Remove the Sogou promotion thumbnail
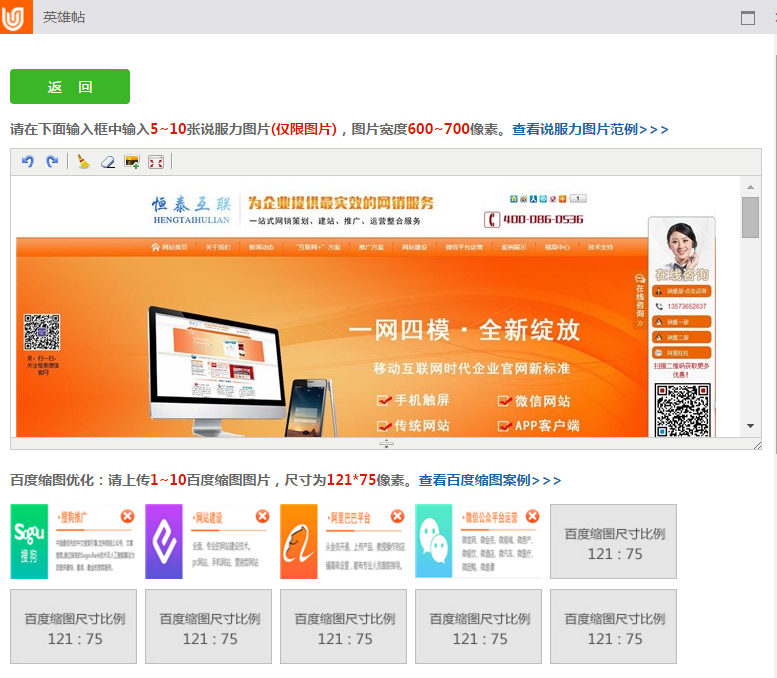Viewport: 777px width, 678px height. (x=127, y=516)
